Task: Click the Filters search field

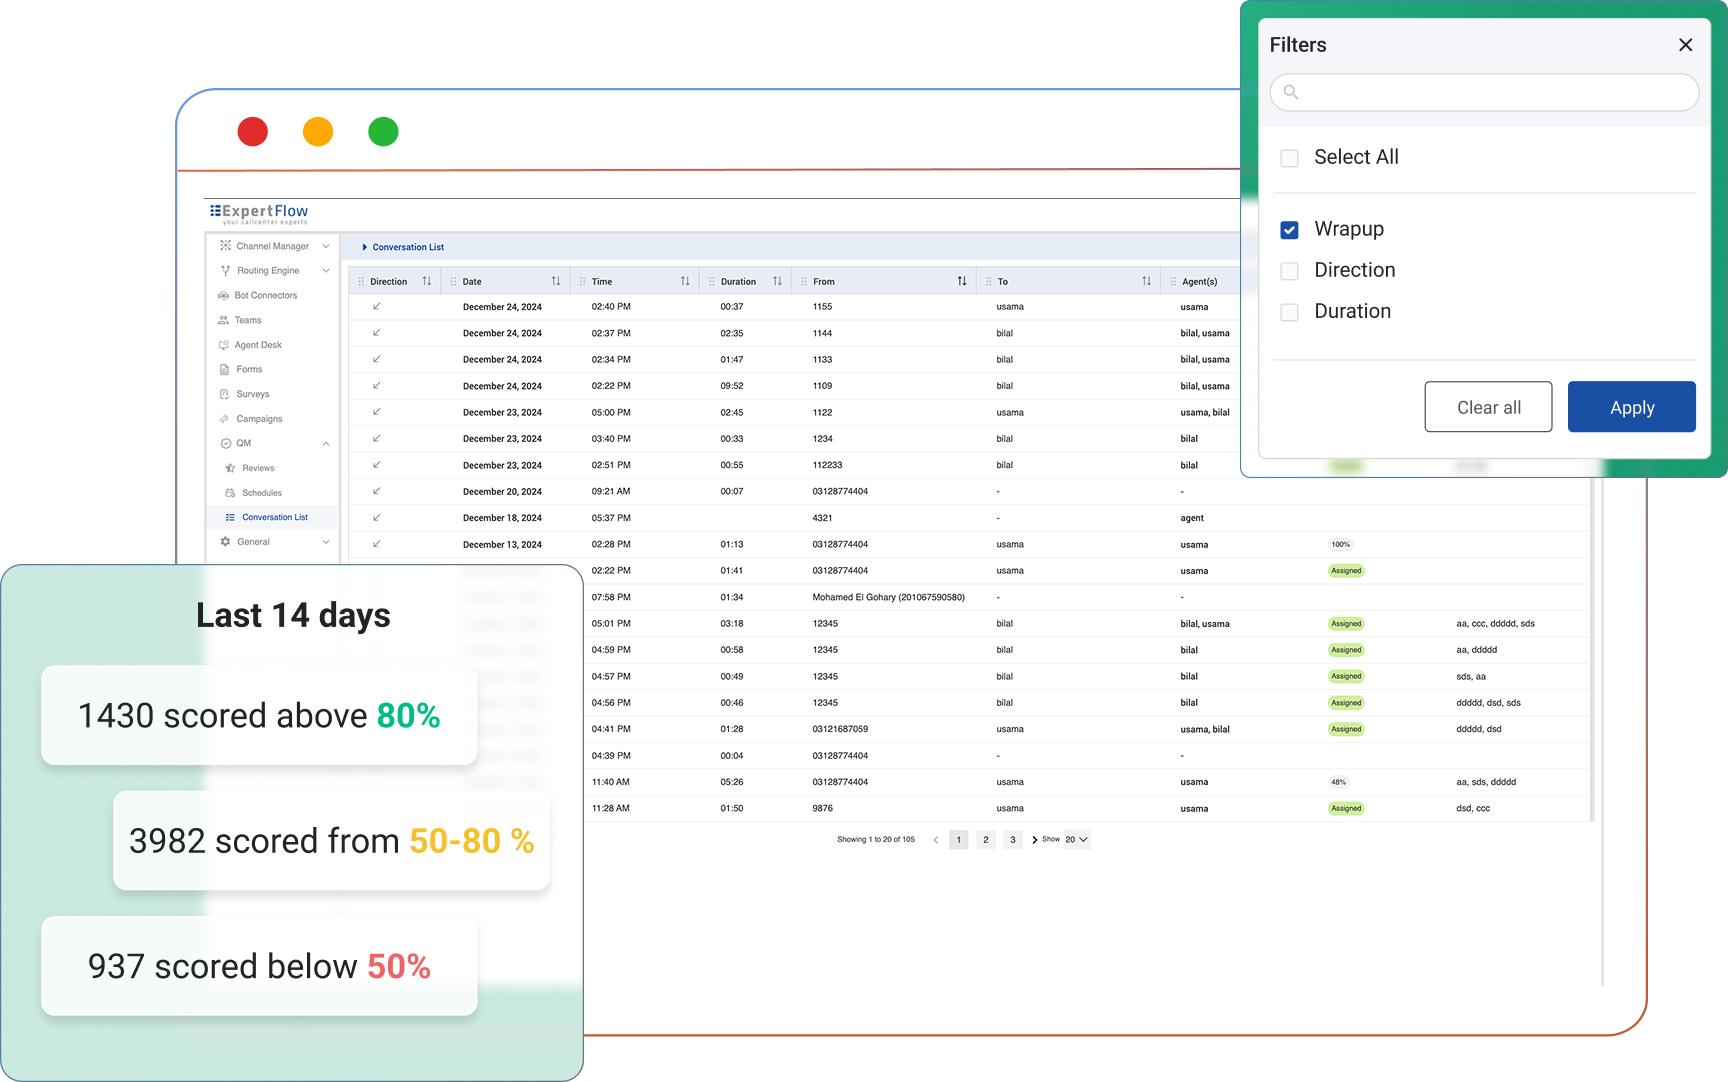Action: 1484,93
